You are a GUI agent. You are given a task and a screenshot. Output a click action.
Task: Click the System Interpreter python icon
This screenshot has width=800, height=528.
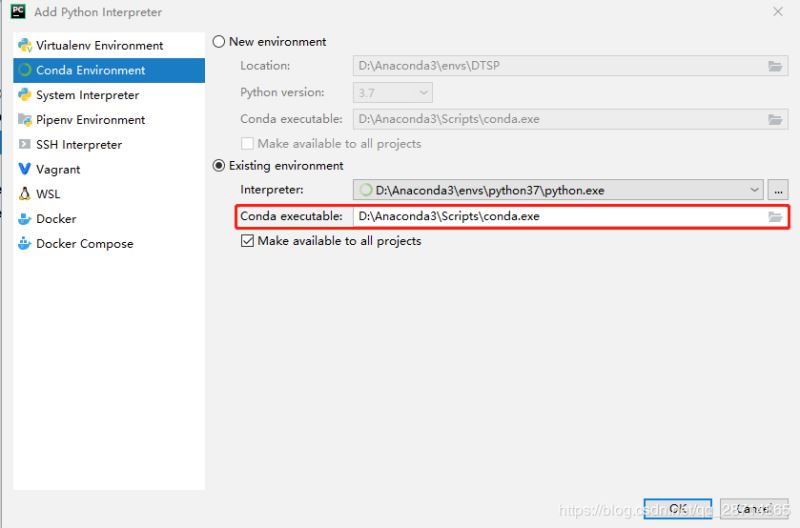tap(25, 95)
